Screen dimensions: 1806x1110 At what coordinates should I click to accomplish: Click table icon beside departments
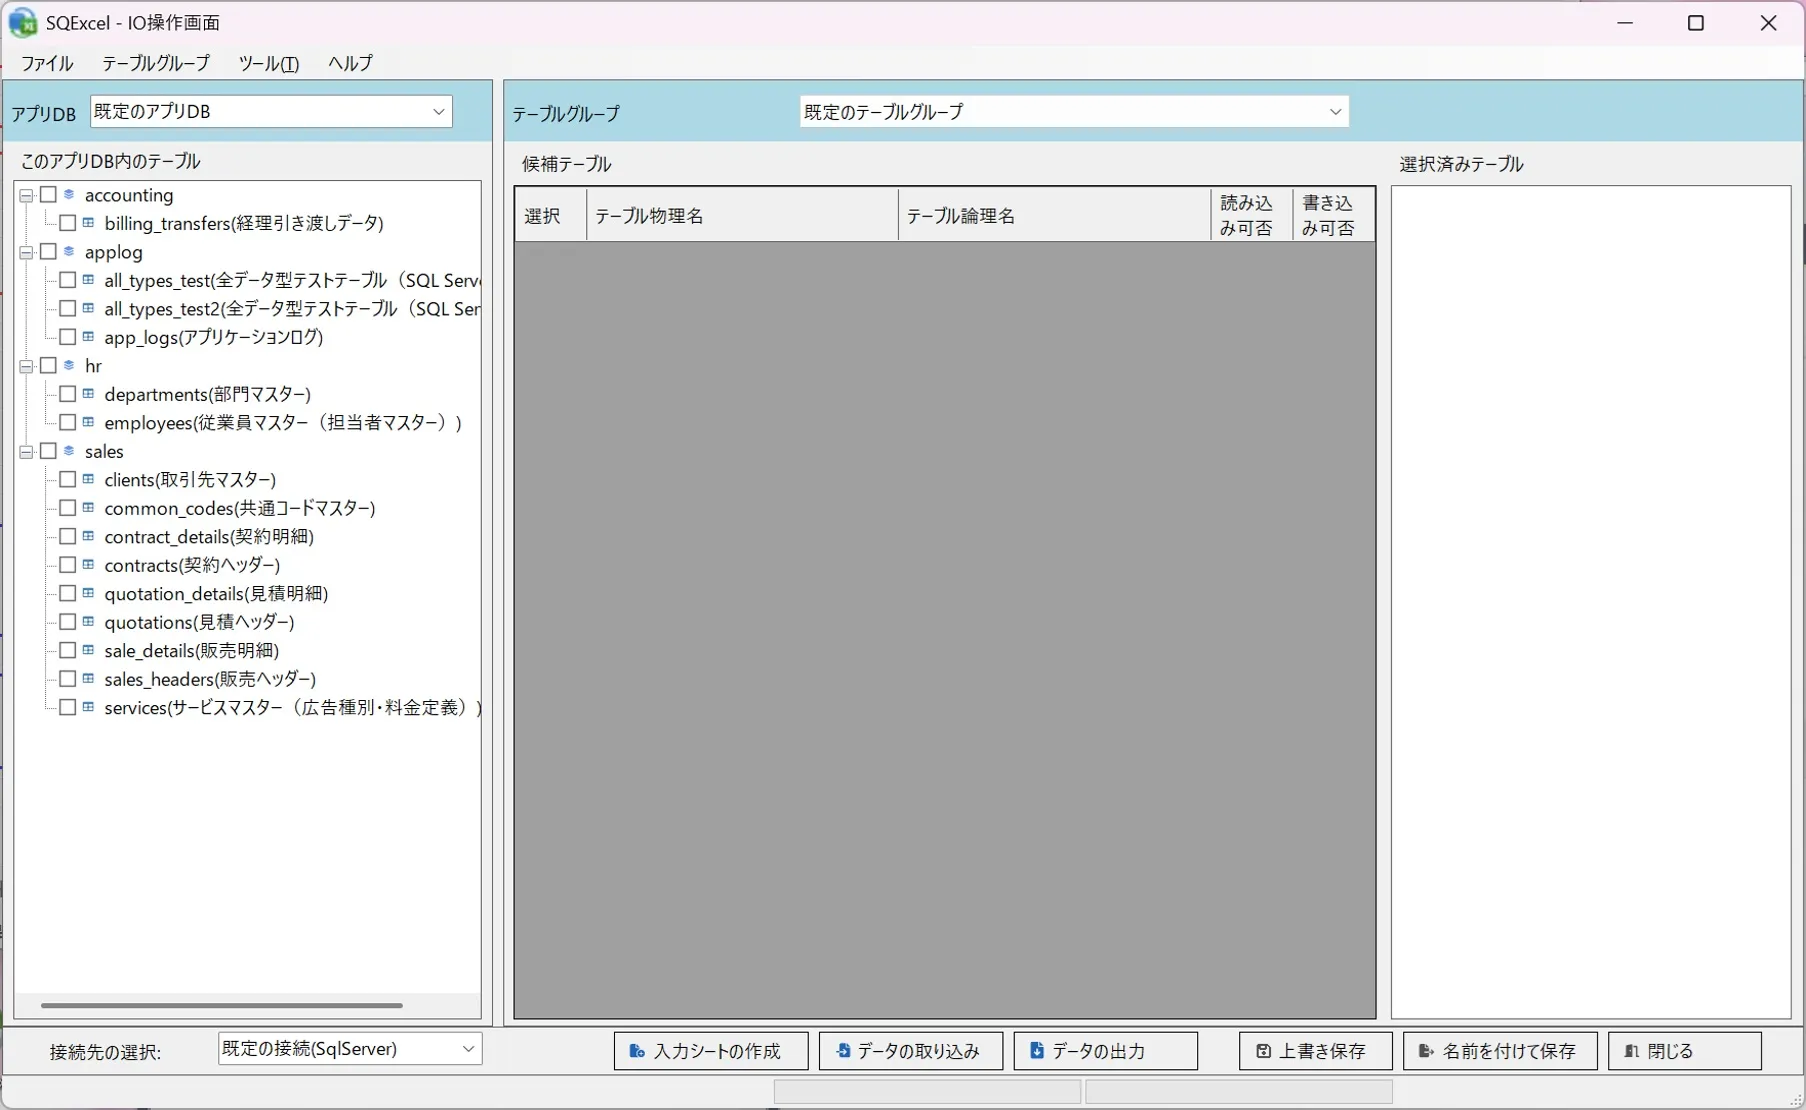[88, 394]
